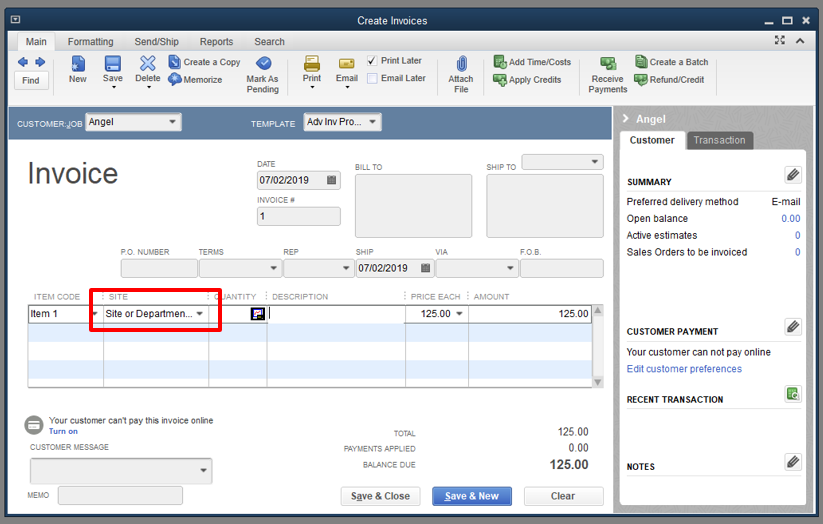
Task: Click Add Time/Costs
Action: [x=532, y=62]
